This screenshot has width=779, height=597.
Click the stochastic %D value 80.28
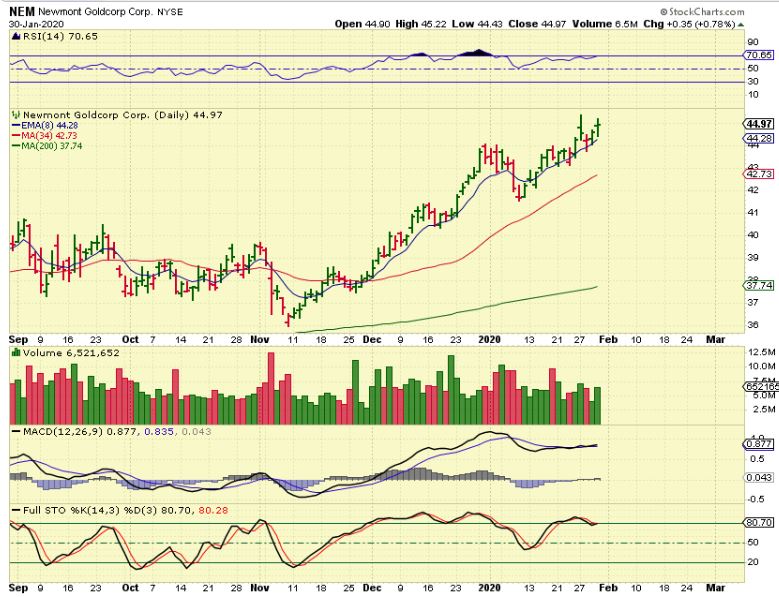tap(213, 510)
